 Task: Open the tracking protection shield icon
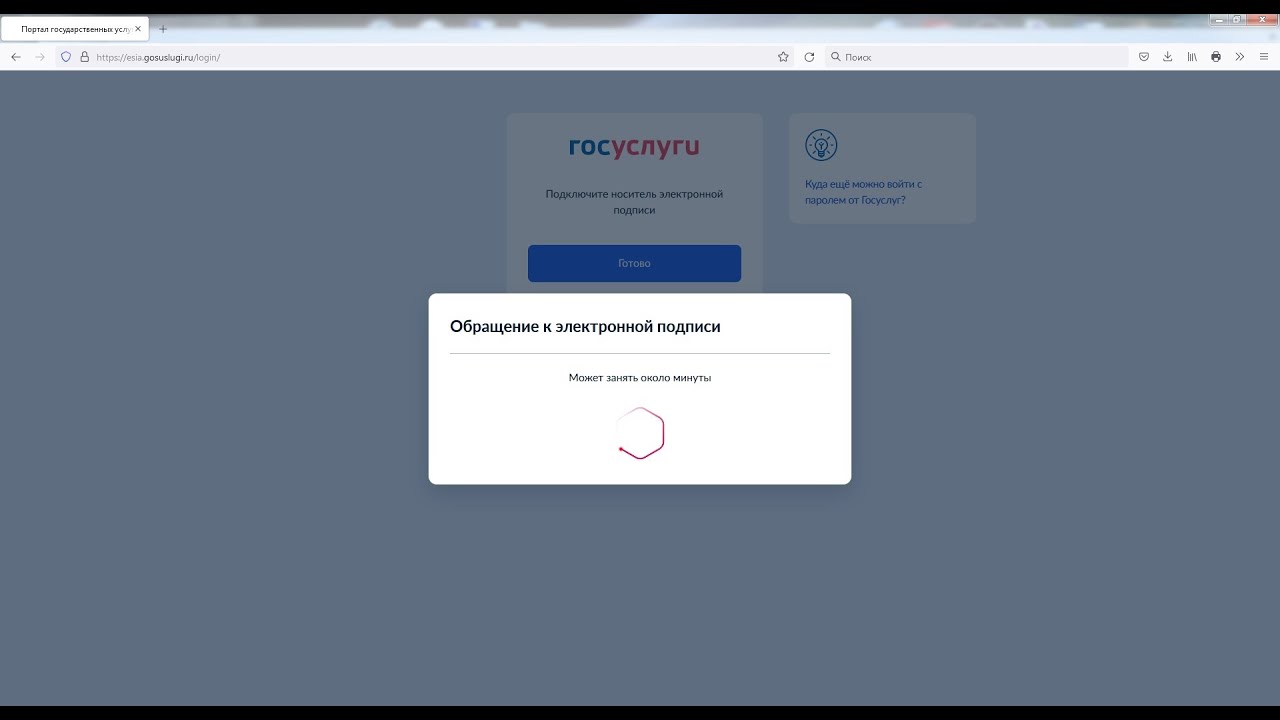(66, 57)
